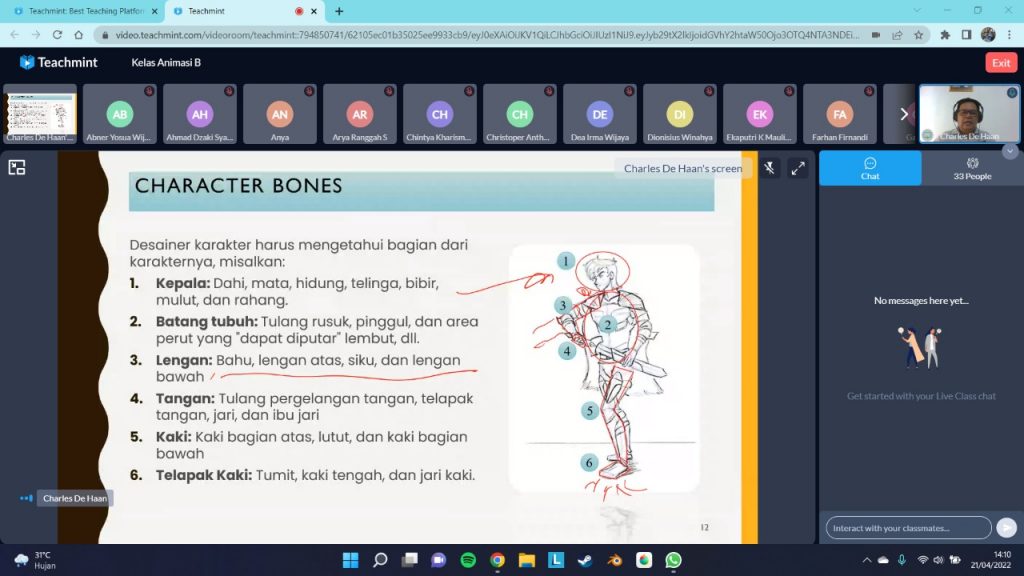Screen dimensions: 1024x576
Task: Enter fullscreen for the shared screen
Action: coord(798,169)
